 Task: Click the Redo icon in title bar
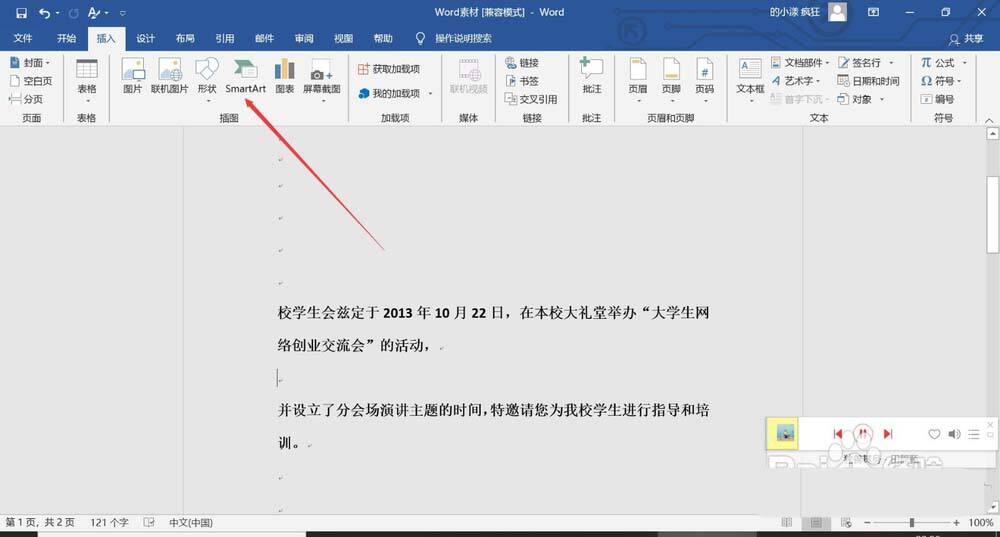click(74, 13)
